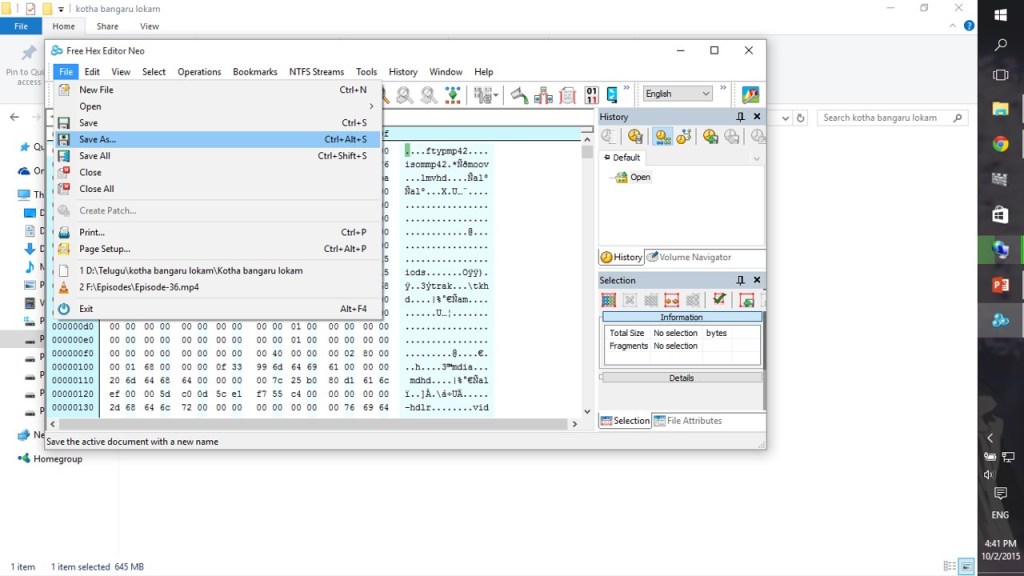Switch to the History bottom tab
Image resolution: width=1024 pixels, height=576 pixels.
621,257
